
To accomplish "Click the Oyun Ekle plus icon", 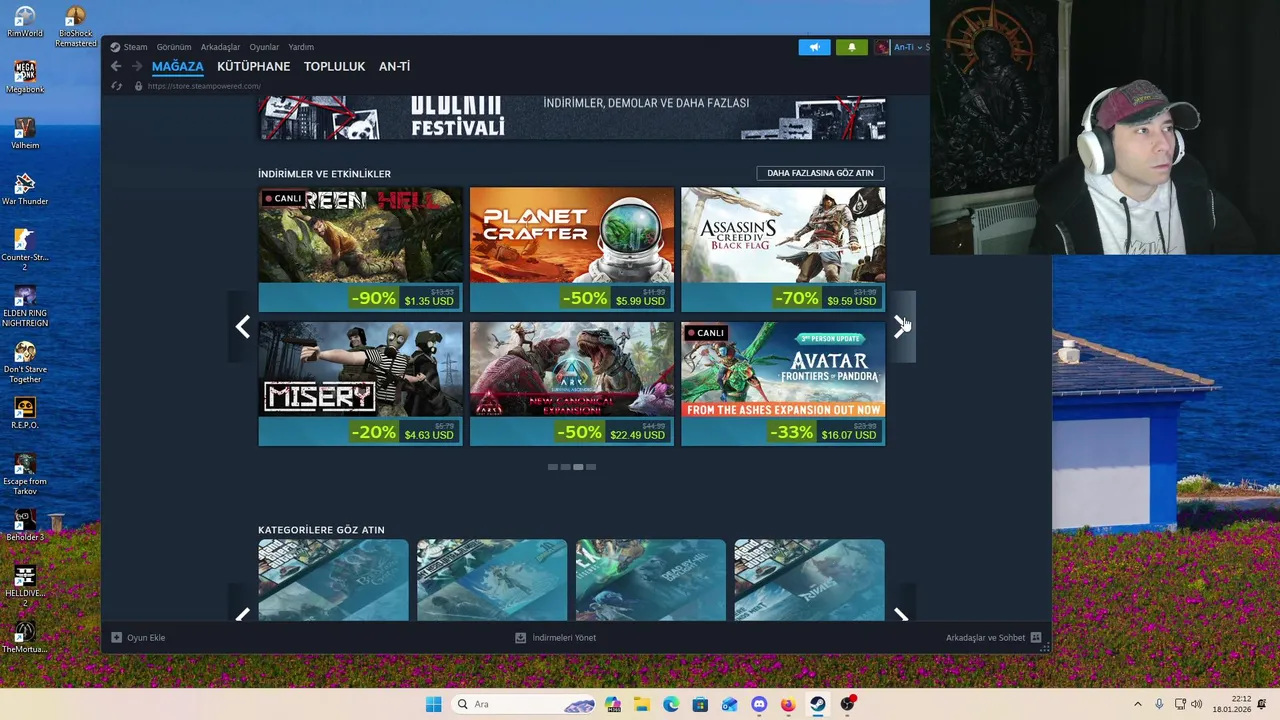I will tap(116, 637).
